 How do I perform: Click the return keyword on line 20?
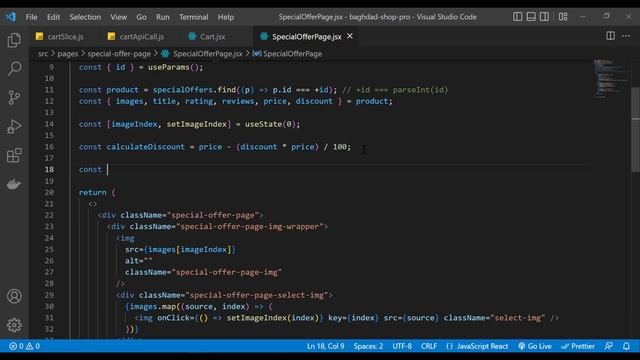pos(93,192)
